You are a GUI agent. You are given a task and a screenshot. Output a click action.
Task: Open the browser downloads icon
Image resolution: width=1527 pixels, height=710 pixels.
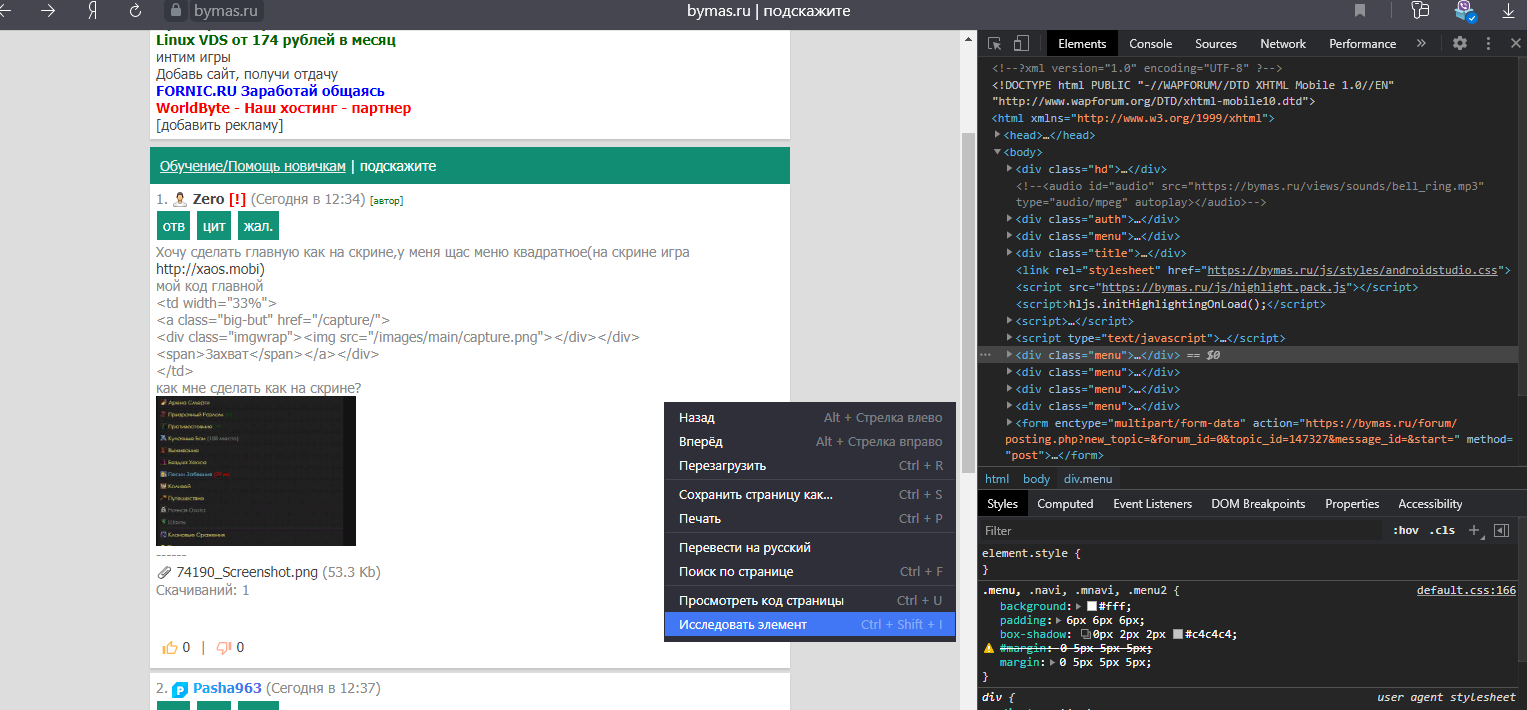(1508, 11)
